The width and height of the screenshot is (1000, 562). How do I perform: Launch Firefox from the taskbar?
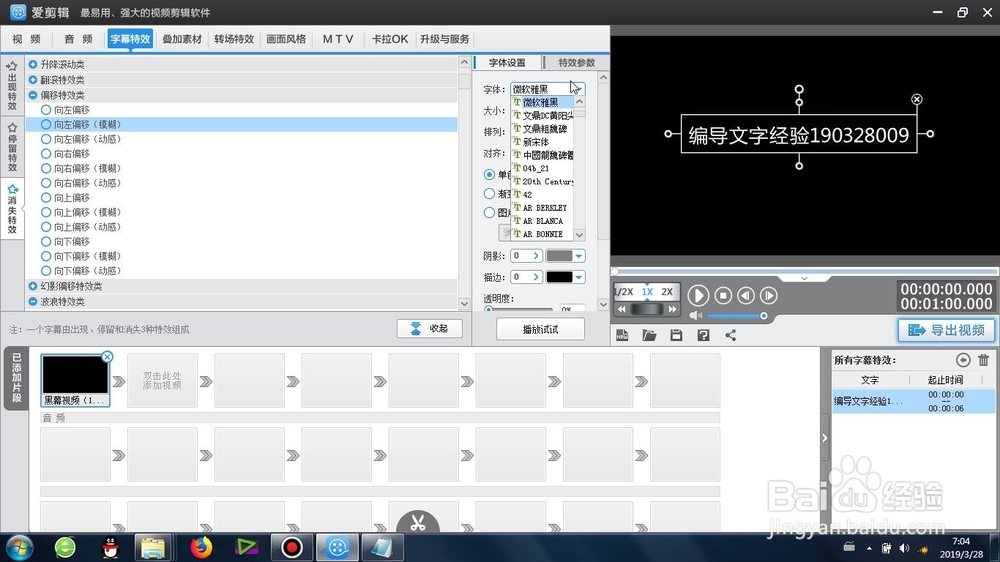click(201, 547)
